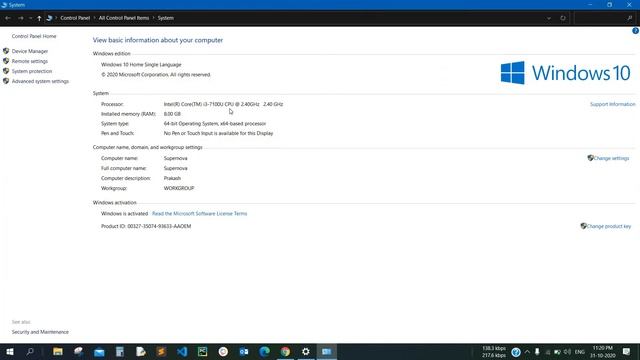Viewport: 640px width, 360px height.
Task: Click the ENG language indicator
Action: tap(580, 351)
